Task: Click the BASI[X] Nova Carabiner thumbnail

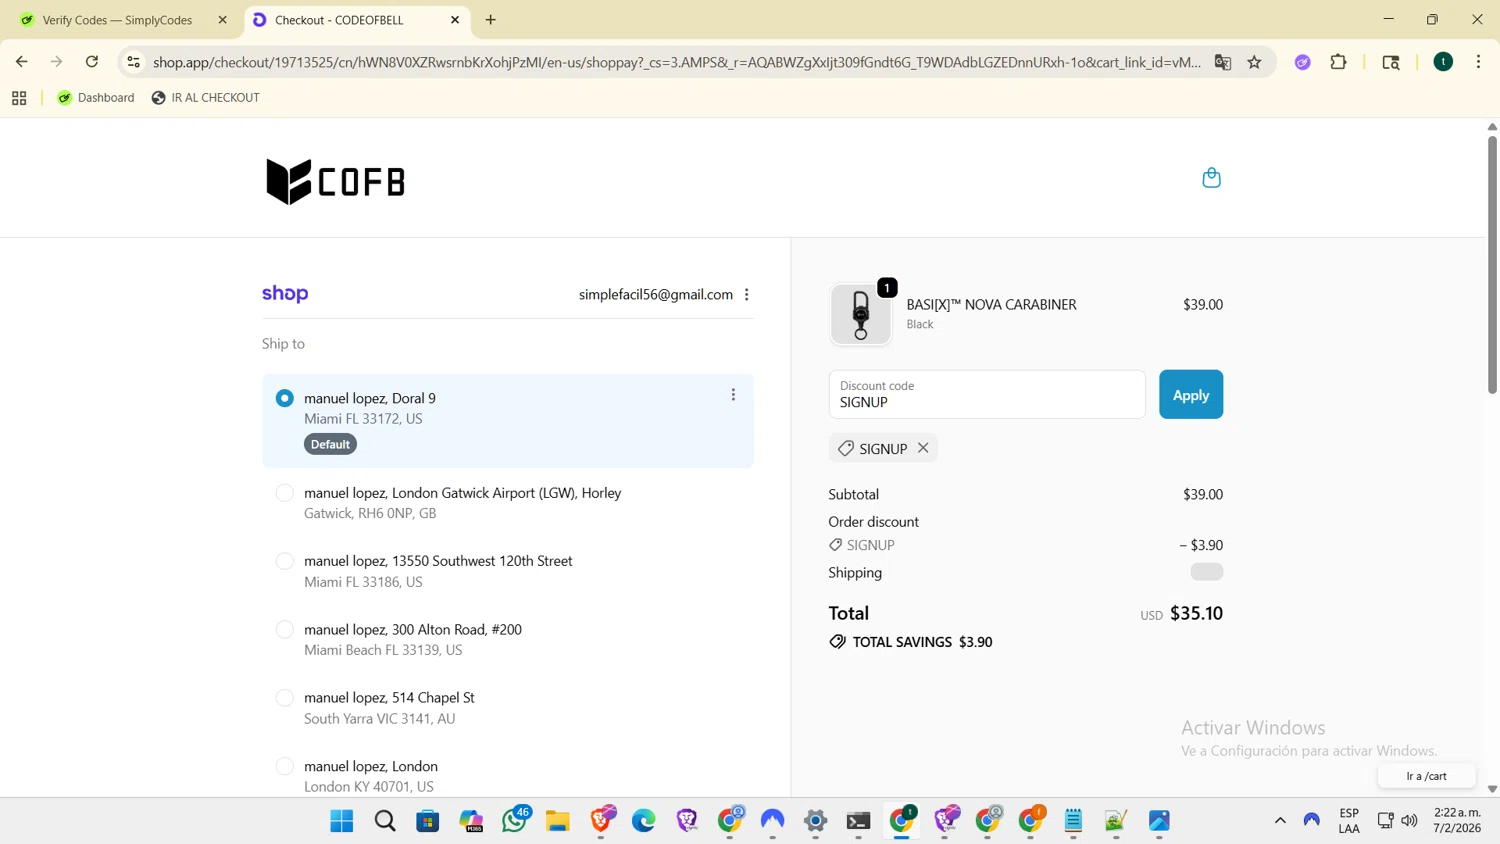Action: click(x=860, y=314)
